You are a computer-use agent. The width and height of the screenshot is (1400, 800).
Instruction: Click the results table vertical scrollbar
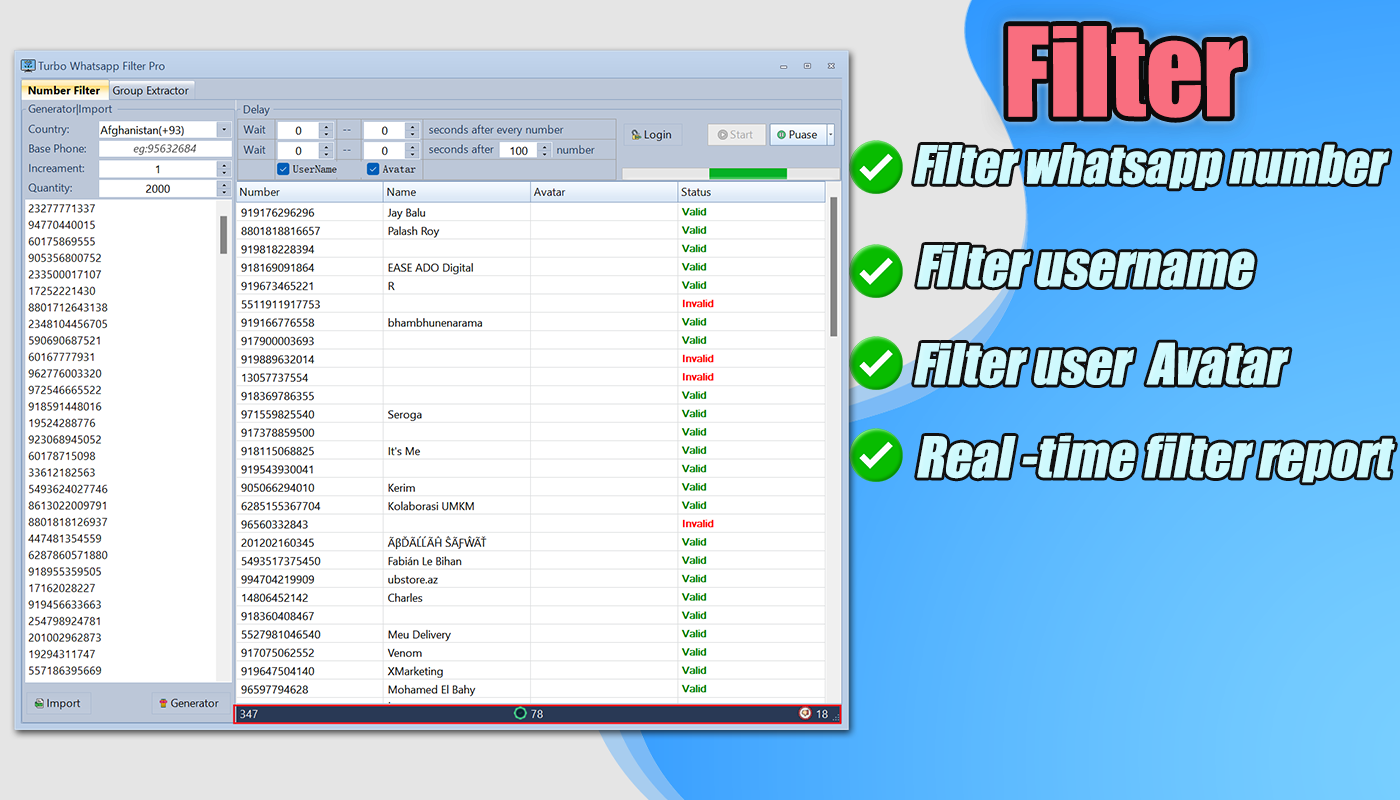tap(833, 266)
